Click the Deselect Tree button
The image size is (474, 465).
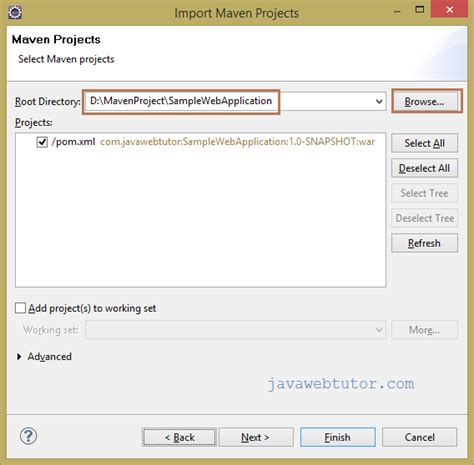424,218
